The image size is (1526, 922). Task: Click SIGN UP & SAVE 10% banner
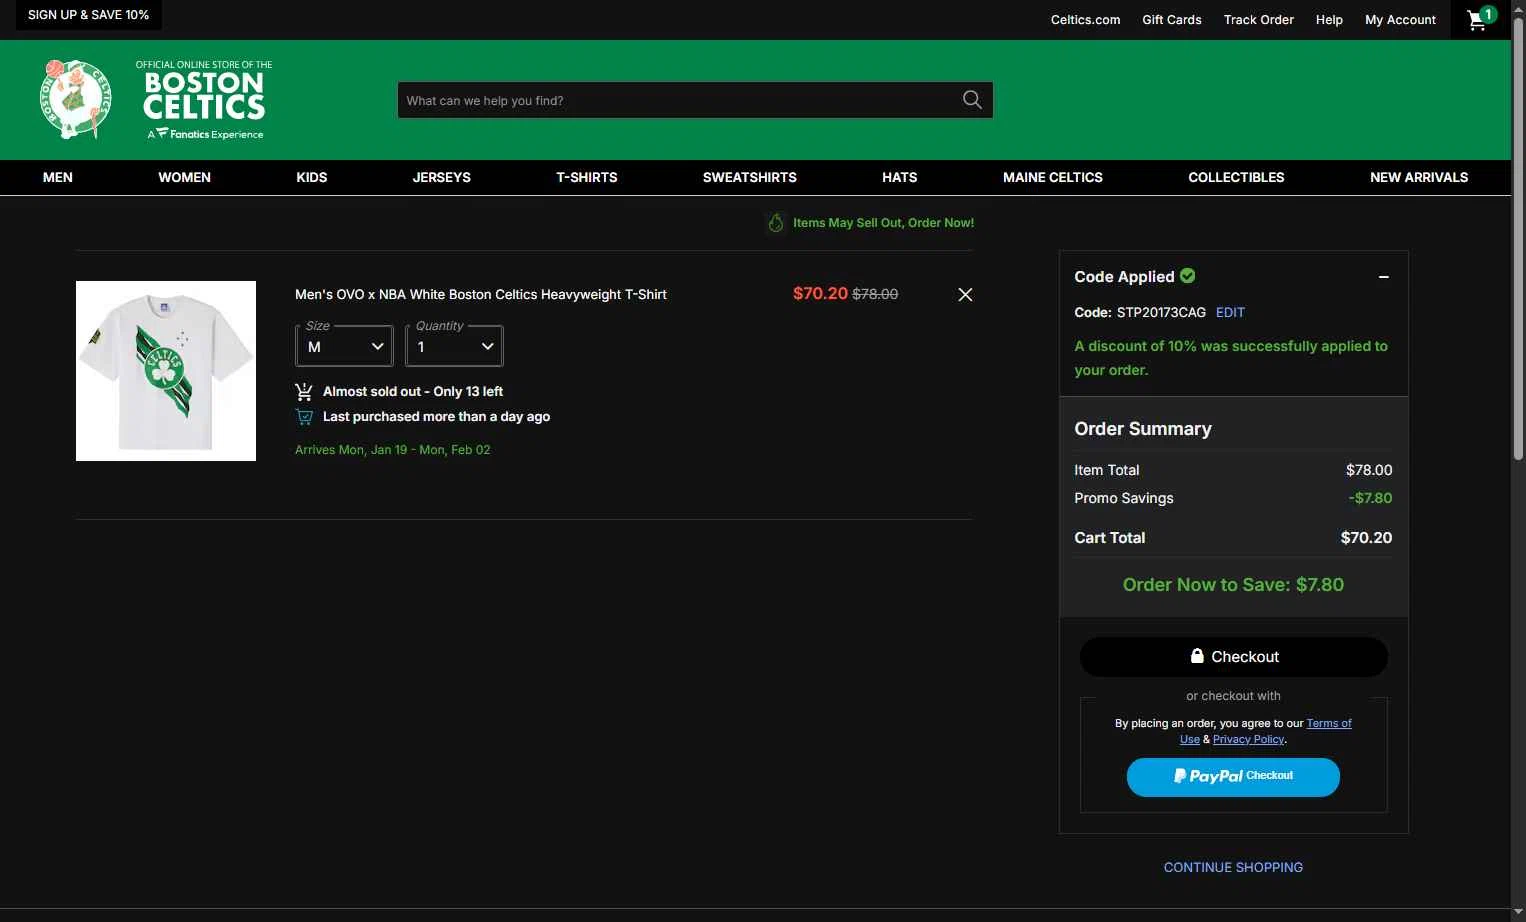click(x=88, y=15)
